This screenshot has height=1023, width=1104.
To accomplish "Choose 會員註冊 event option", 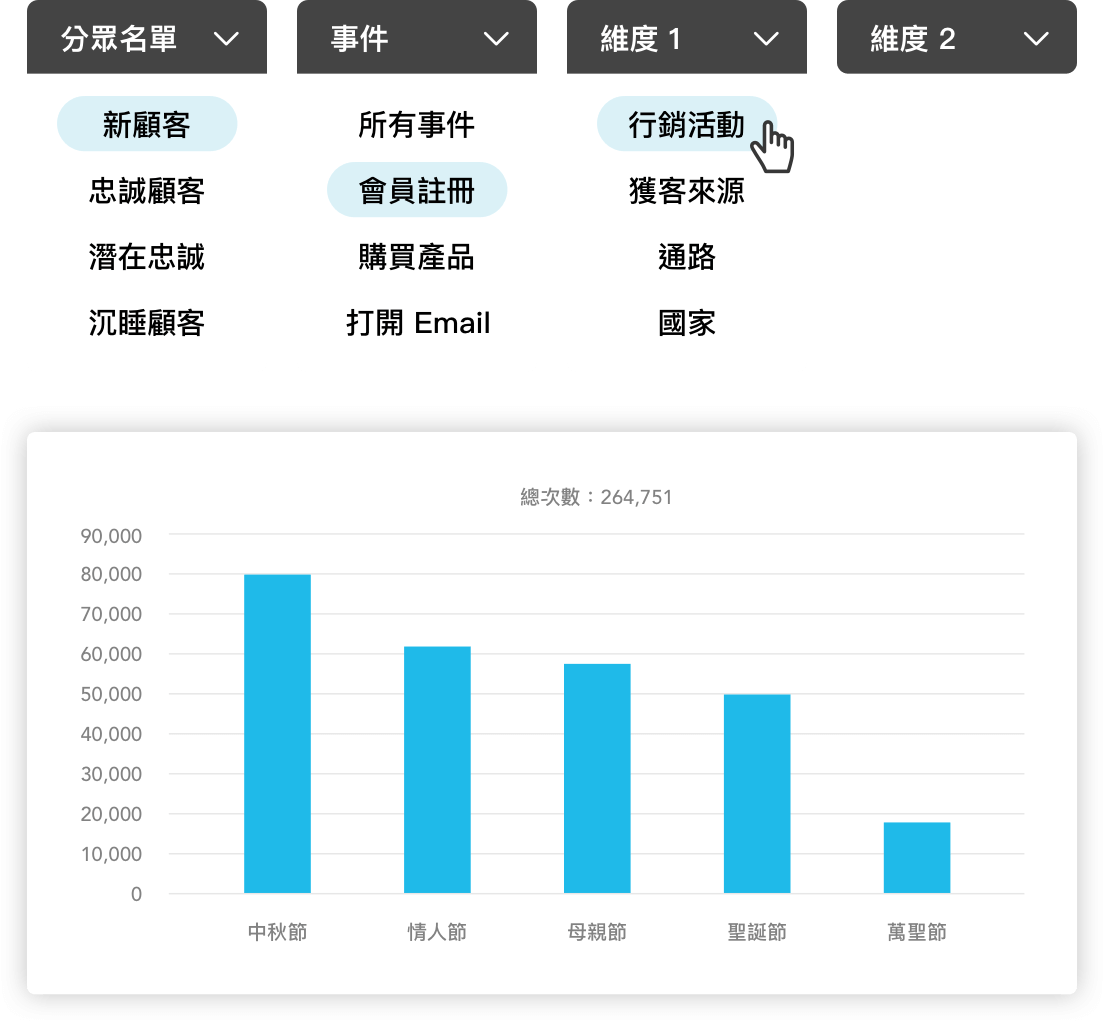I will (417, 191).
